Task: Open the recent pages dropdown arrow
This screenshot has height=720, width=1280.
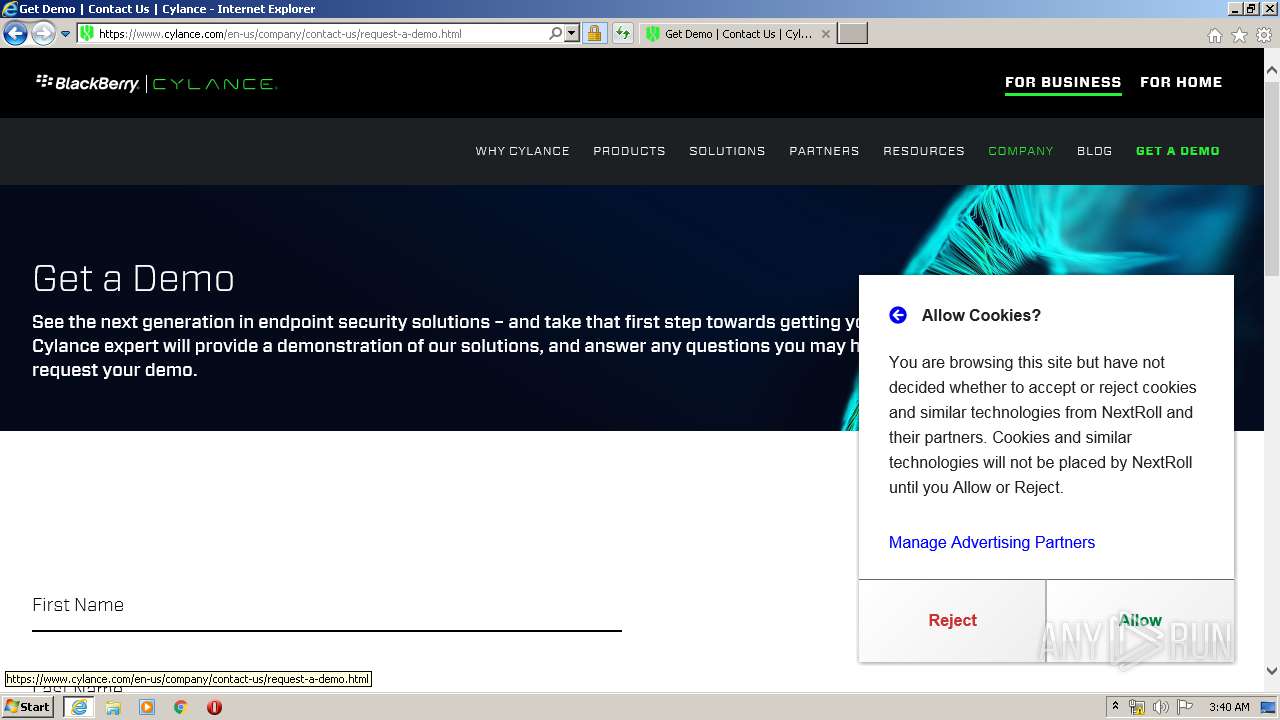Action: tap(65, 34)
